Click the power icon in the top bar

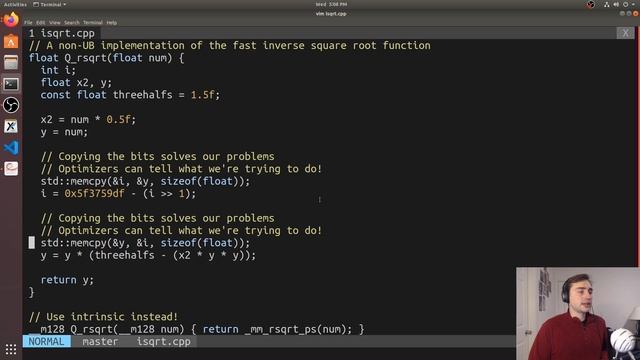pos(625,4)
